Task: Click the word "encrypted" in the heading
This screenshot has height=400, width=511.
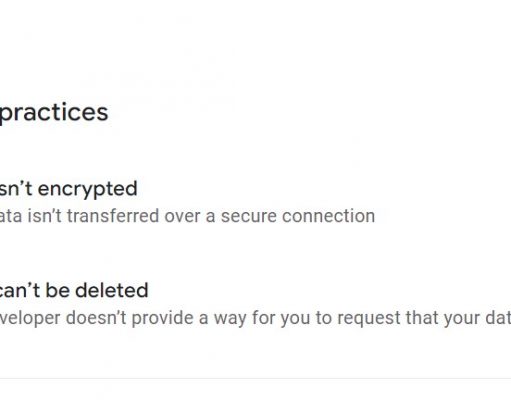Action: (x=88, y=190)
